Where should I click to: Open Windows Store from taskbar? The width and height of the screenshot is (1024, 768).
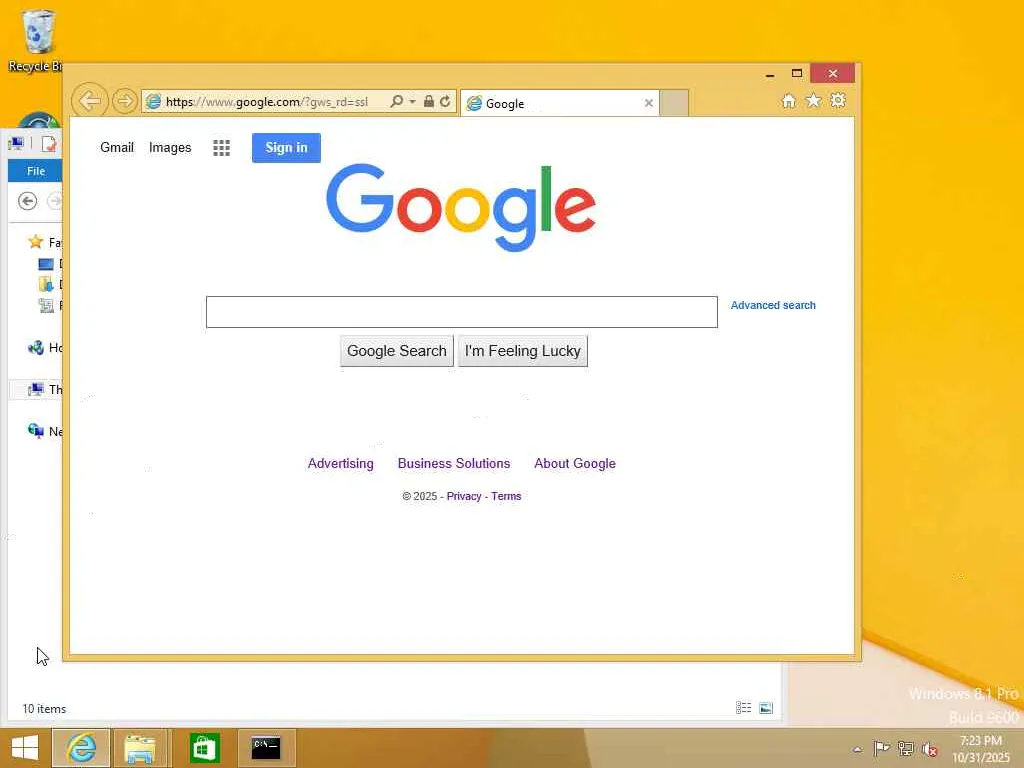[204, 748]
